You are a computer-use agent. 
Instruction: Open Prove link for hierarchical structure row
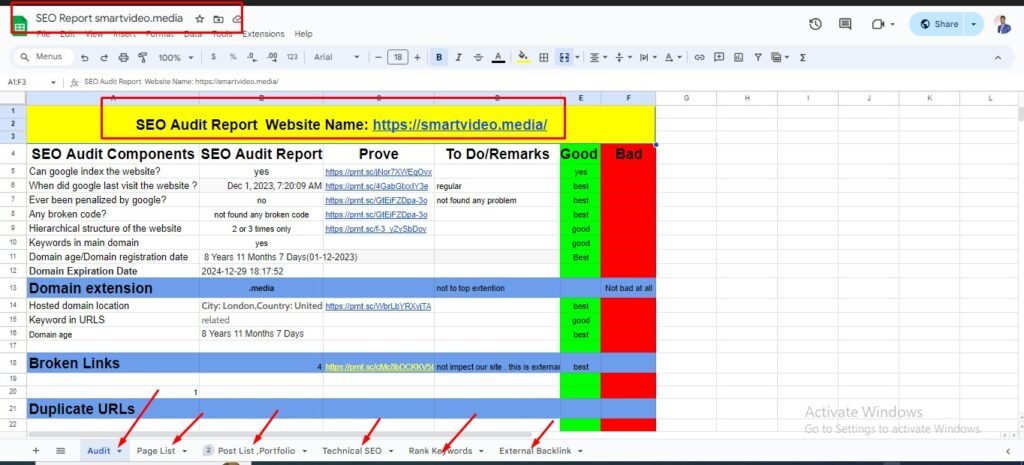[x=376, y=229]
